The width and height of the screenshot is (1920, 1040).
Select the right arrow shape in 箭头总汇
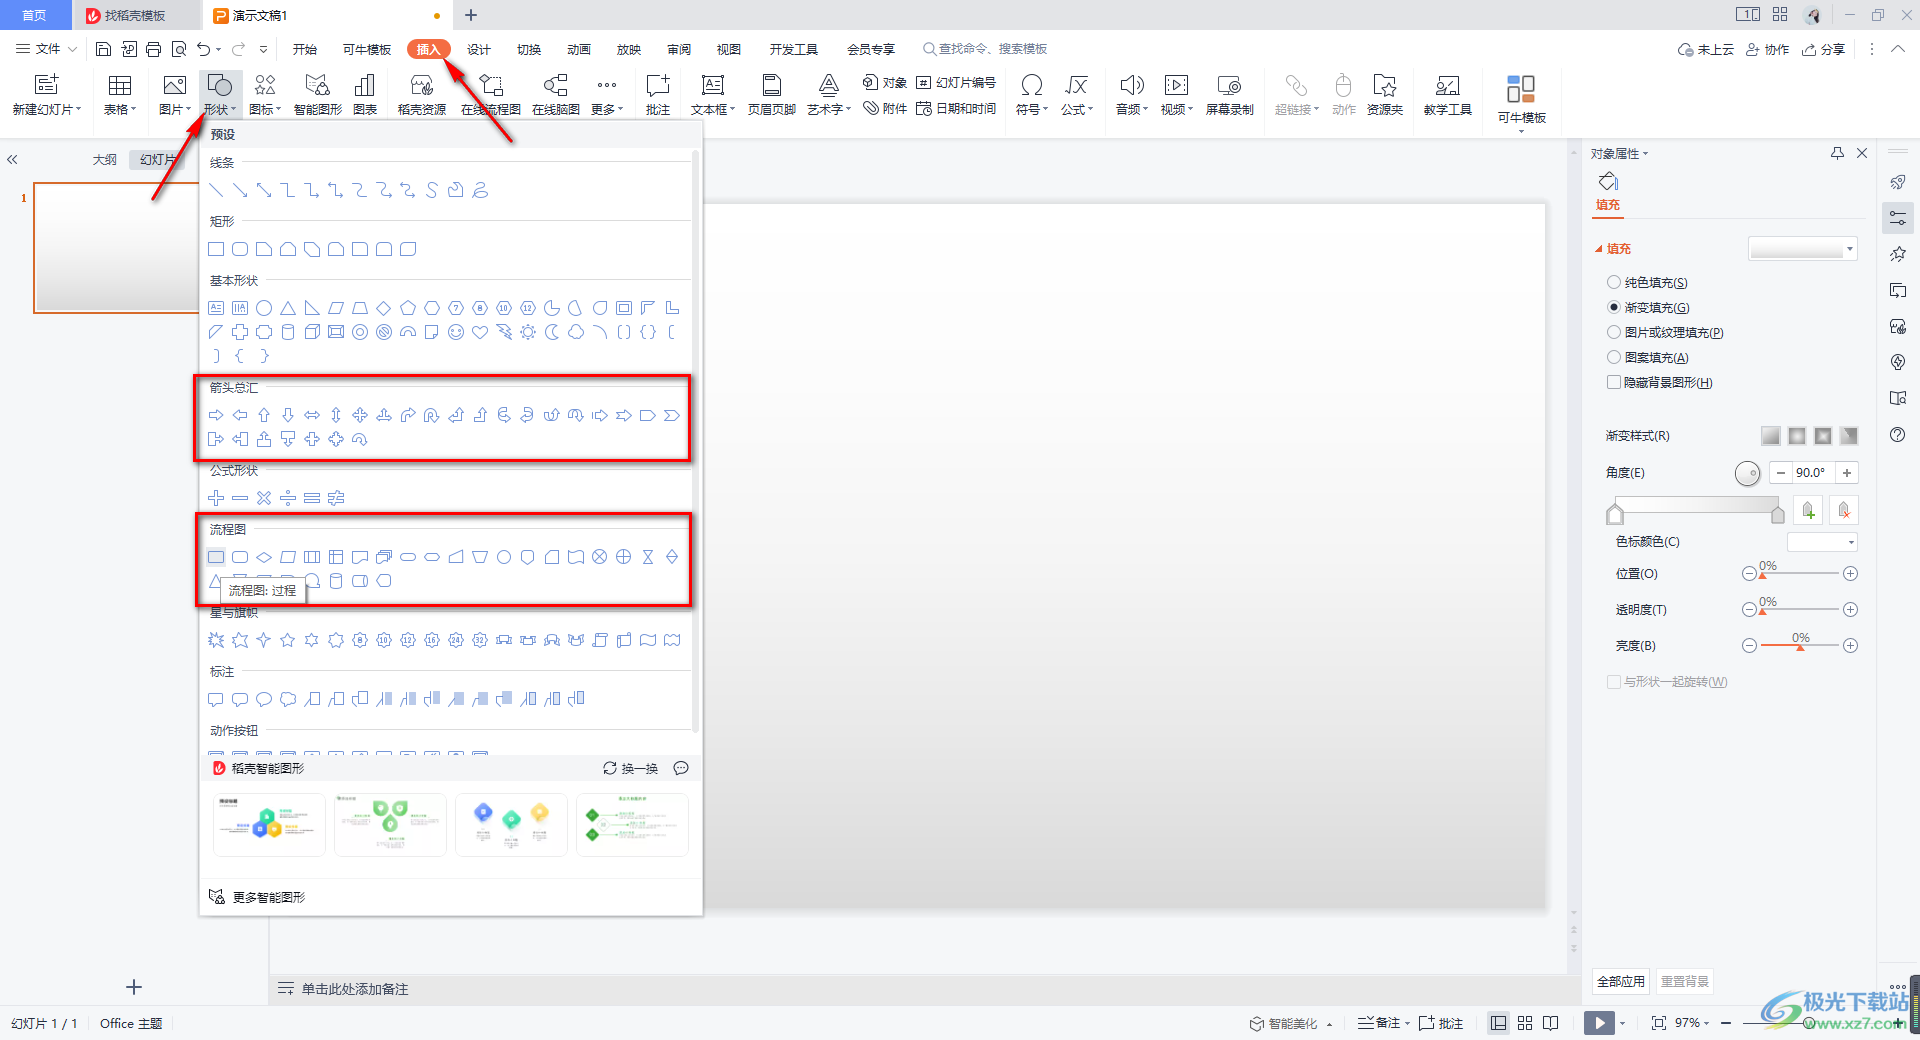coord(216,415)
